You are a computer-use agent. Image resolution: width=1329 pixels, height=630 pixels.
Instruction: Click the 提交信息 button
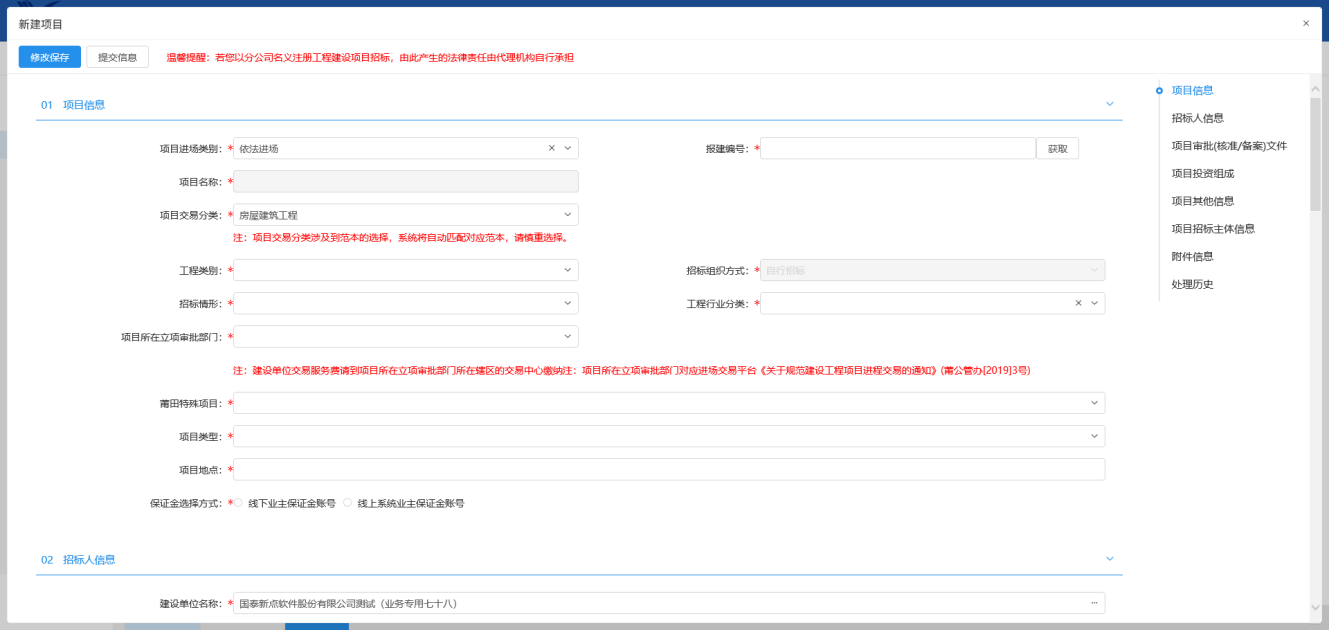(x=117, y=57)
